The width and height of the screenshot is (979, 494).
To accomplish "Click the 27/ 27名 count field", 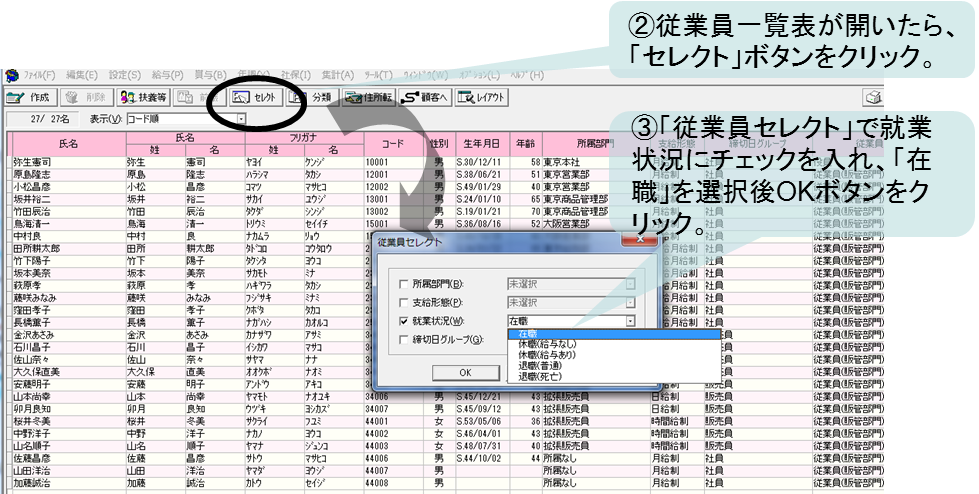I will coord(44,119).
